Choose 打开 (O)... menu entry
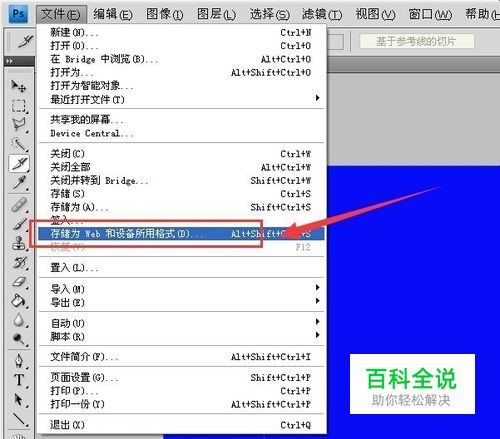Image resolution: width=500 pixels, height=439 pixels. 181,46
